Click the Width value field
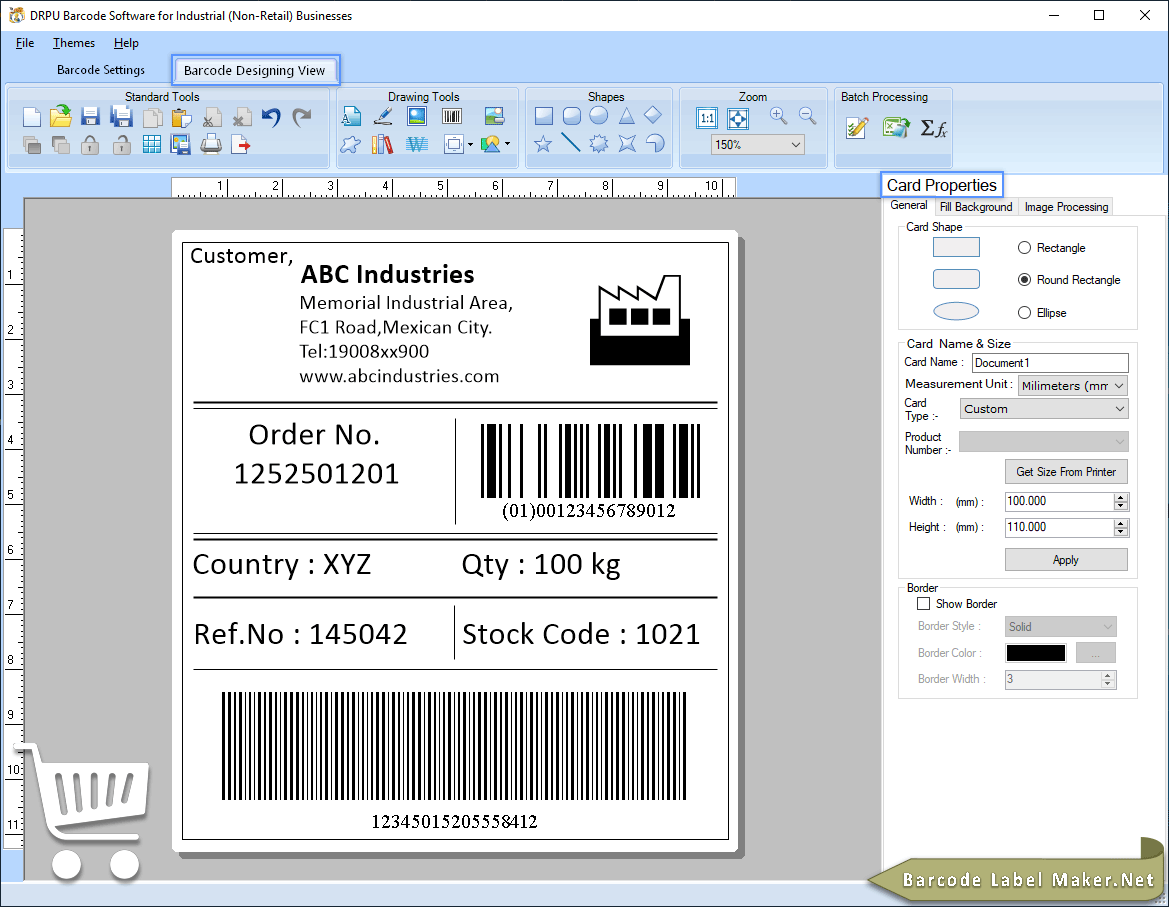 click(x=1059, y=501)
